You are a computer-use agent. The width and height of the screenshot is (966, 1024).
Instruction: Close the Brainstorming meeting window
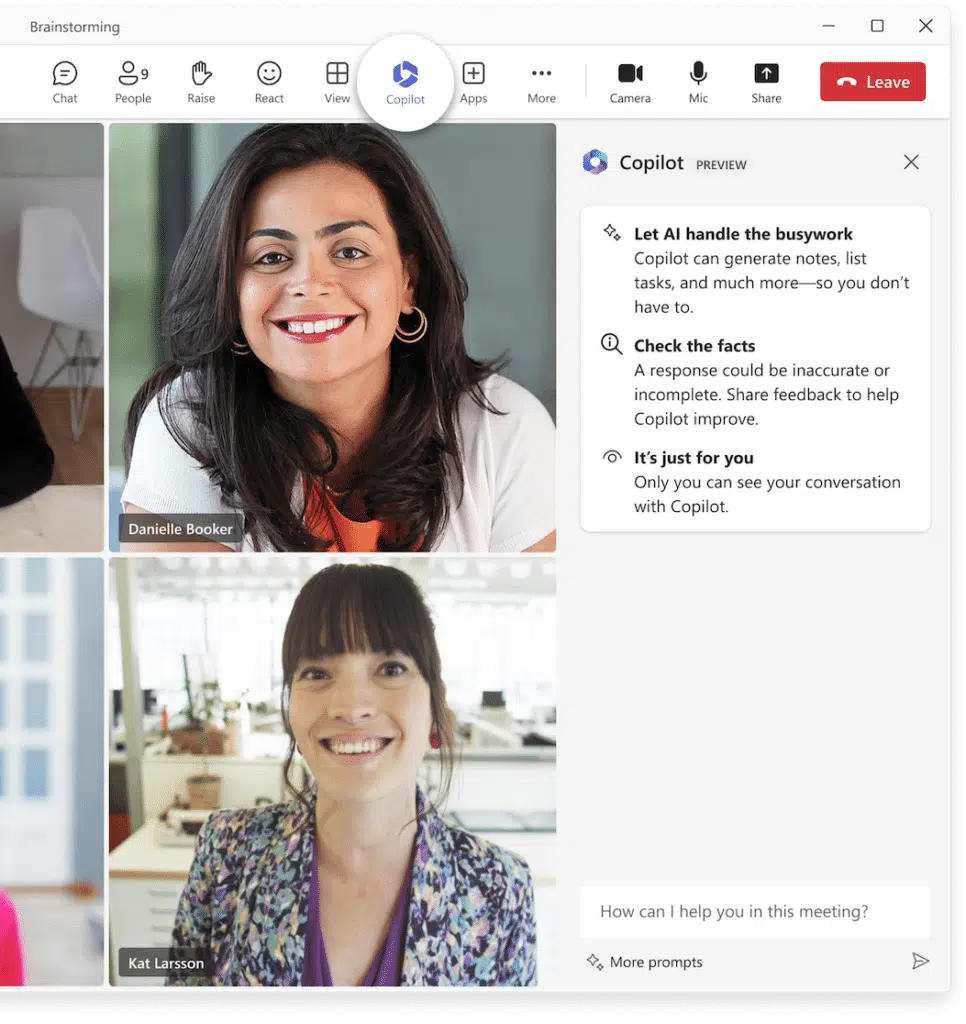[926, 25]
